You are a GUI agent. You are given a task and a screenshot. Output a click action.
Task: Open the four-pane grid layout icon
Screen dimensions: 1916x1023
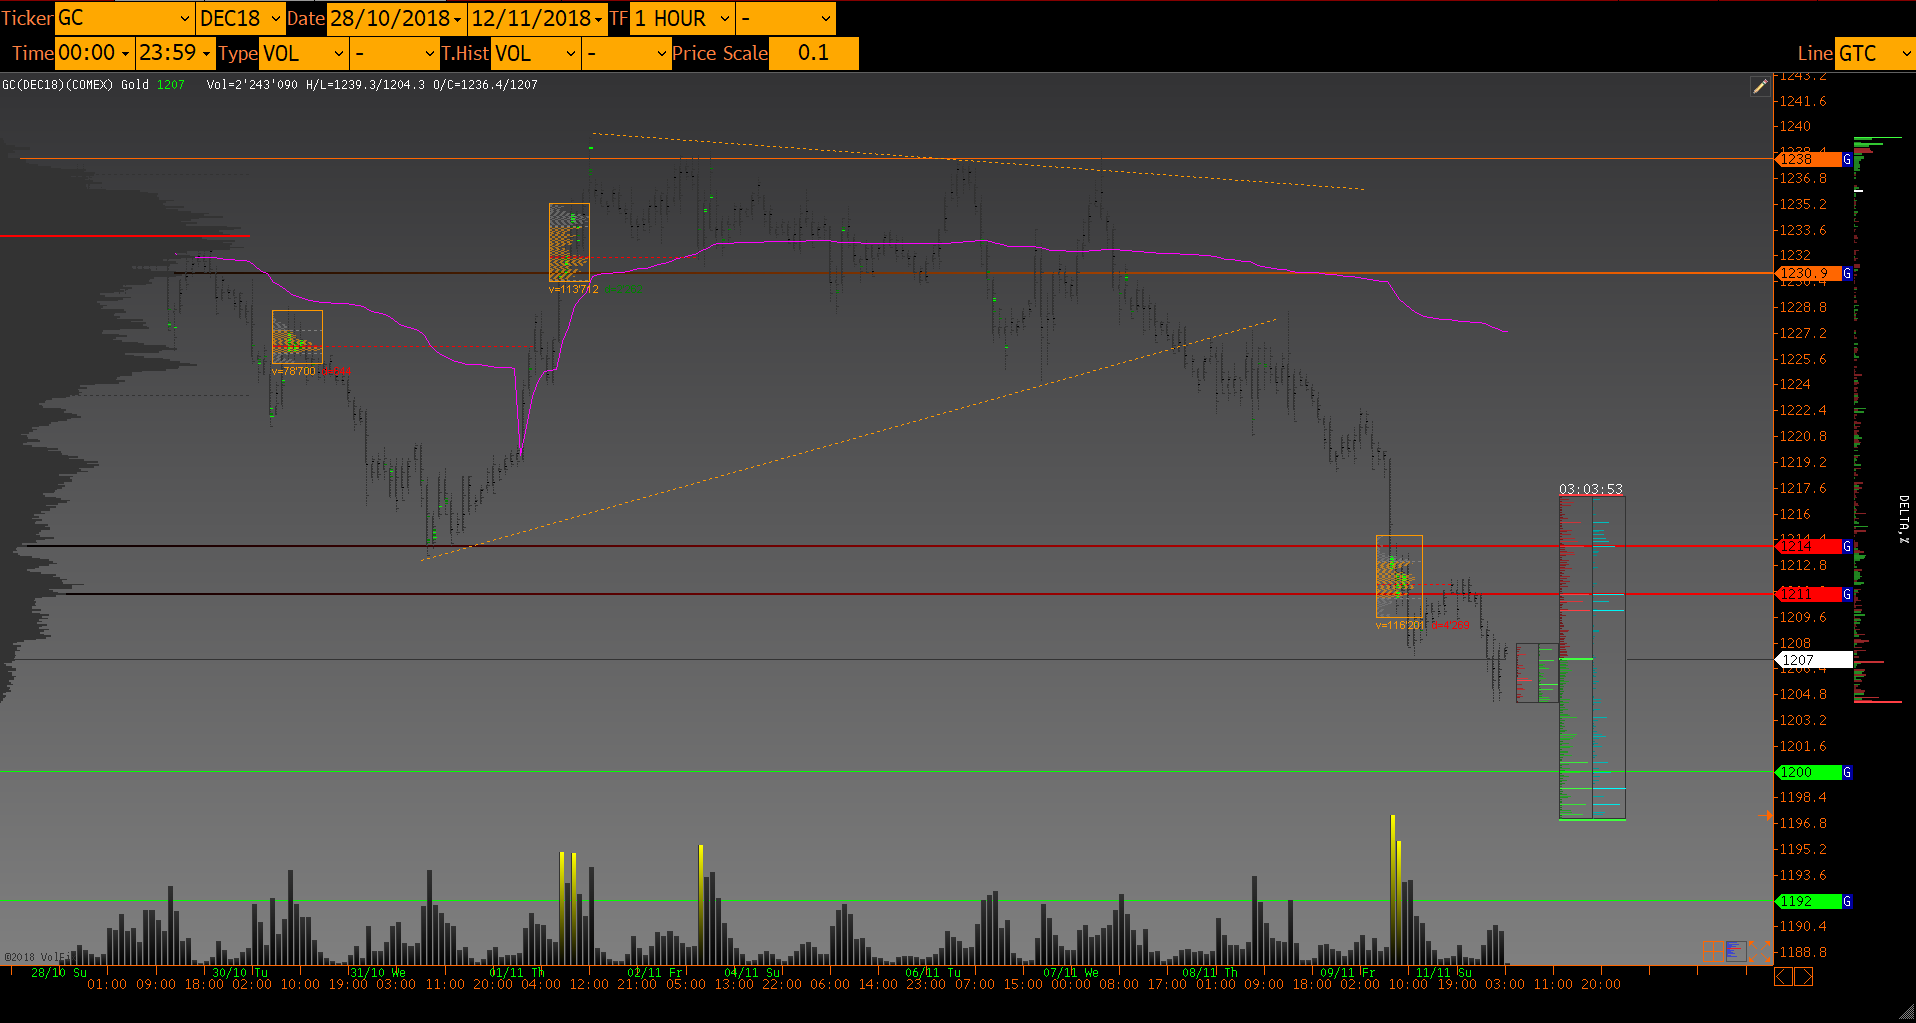pyautogui.click(x=1713, y=951)
